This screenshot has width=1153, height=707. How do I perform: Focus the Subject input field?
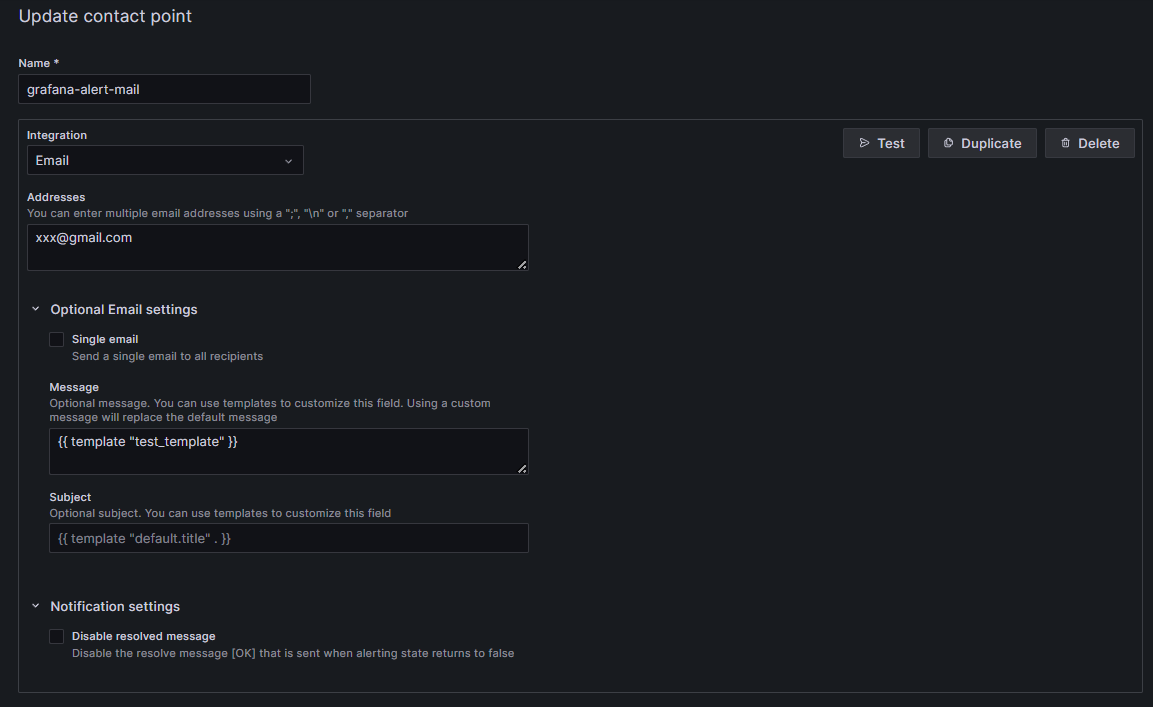click(288, 538)
